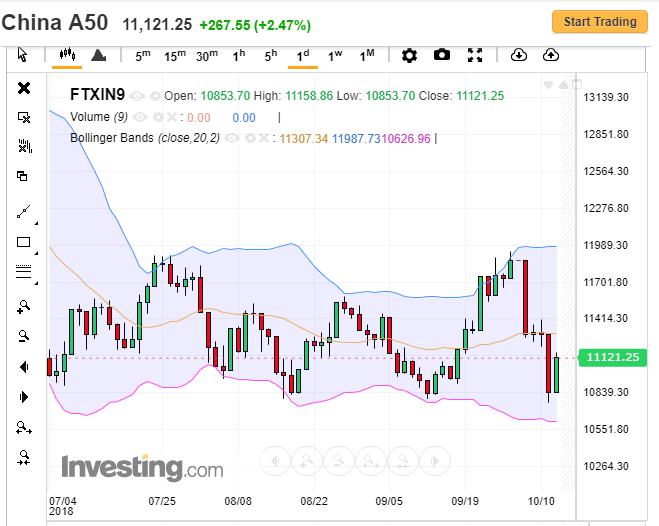
Task: Click the zoom in magnifier tool
Action: point(24,307)
